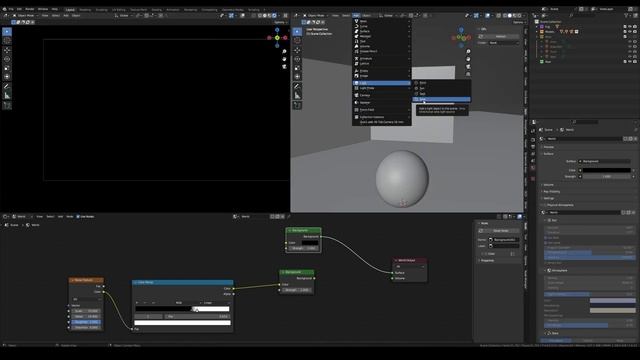This screenshot has height=360, width=640.
Task: Switch right viewport to wireframe shading
Action: (504, 16)
